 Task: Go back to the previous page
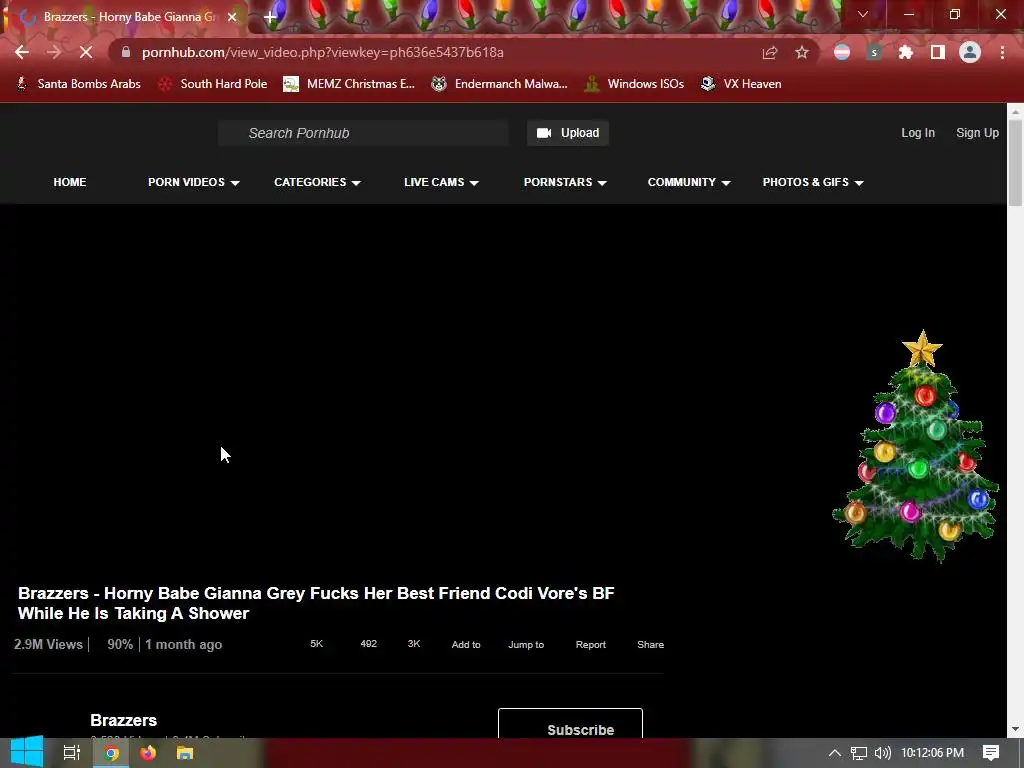pyautogui.click(x=22, y=52)
